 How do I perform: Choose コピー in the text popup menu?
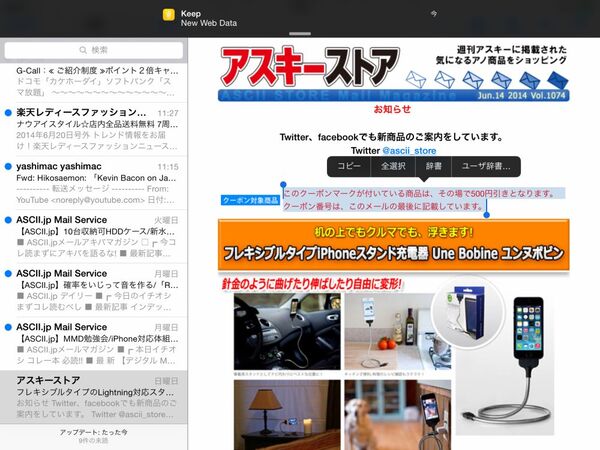pos(349,166)
